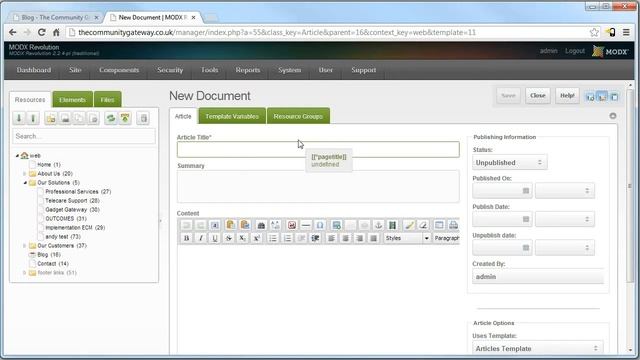Apply superscript formatting
The height and width of the screenshot is (360, 640).
pos(256,238)
